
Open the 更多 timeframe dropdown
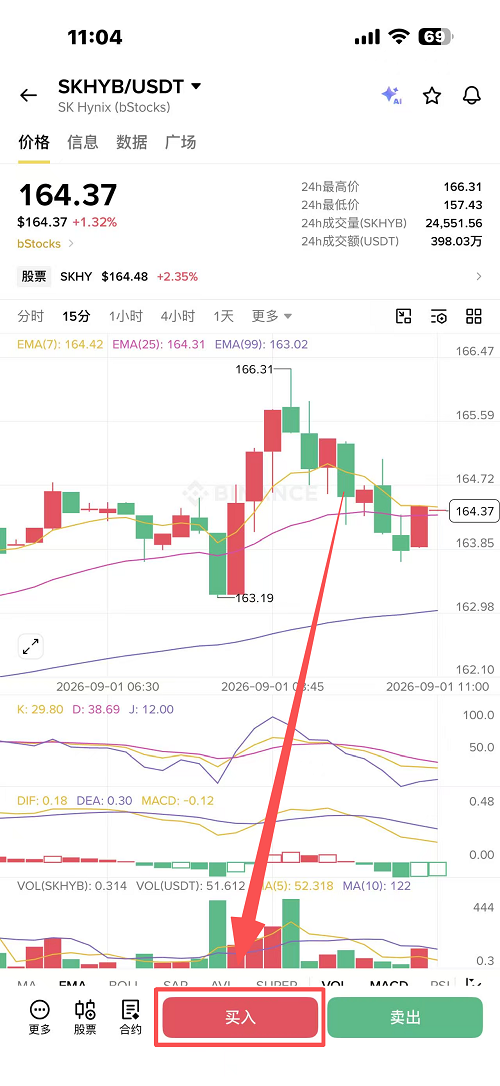click(x=271, y=317)
